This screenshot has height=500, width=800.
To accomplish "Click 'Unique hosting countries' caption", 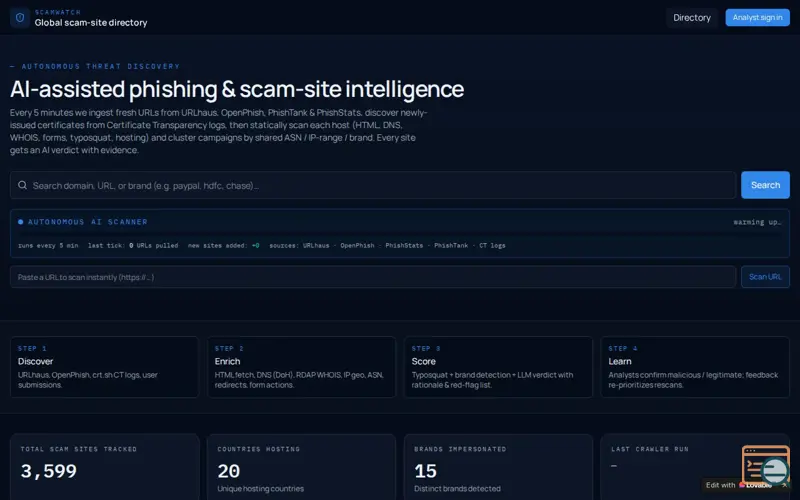I will tap(260, 489).
